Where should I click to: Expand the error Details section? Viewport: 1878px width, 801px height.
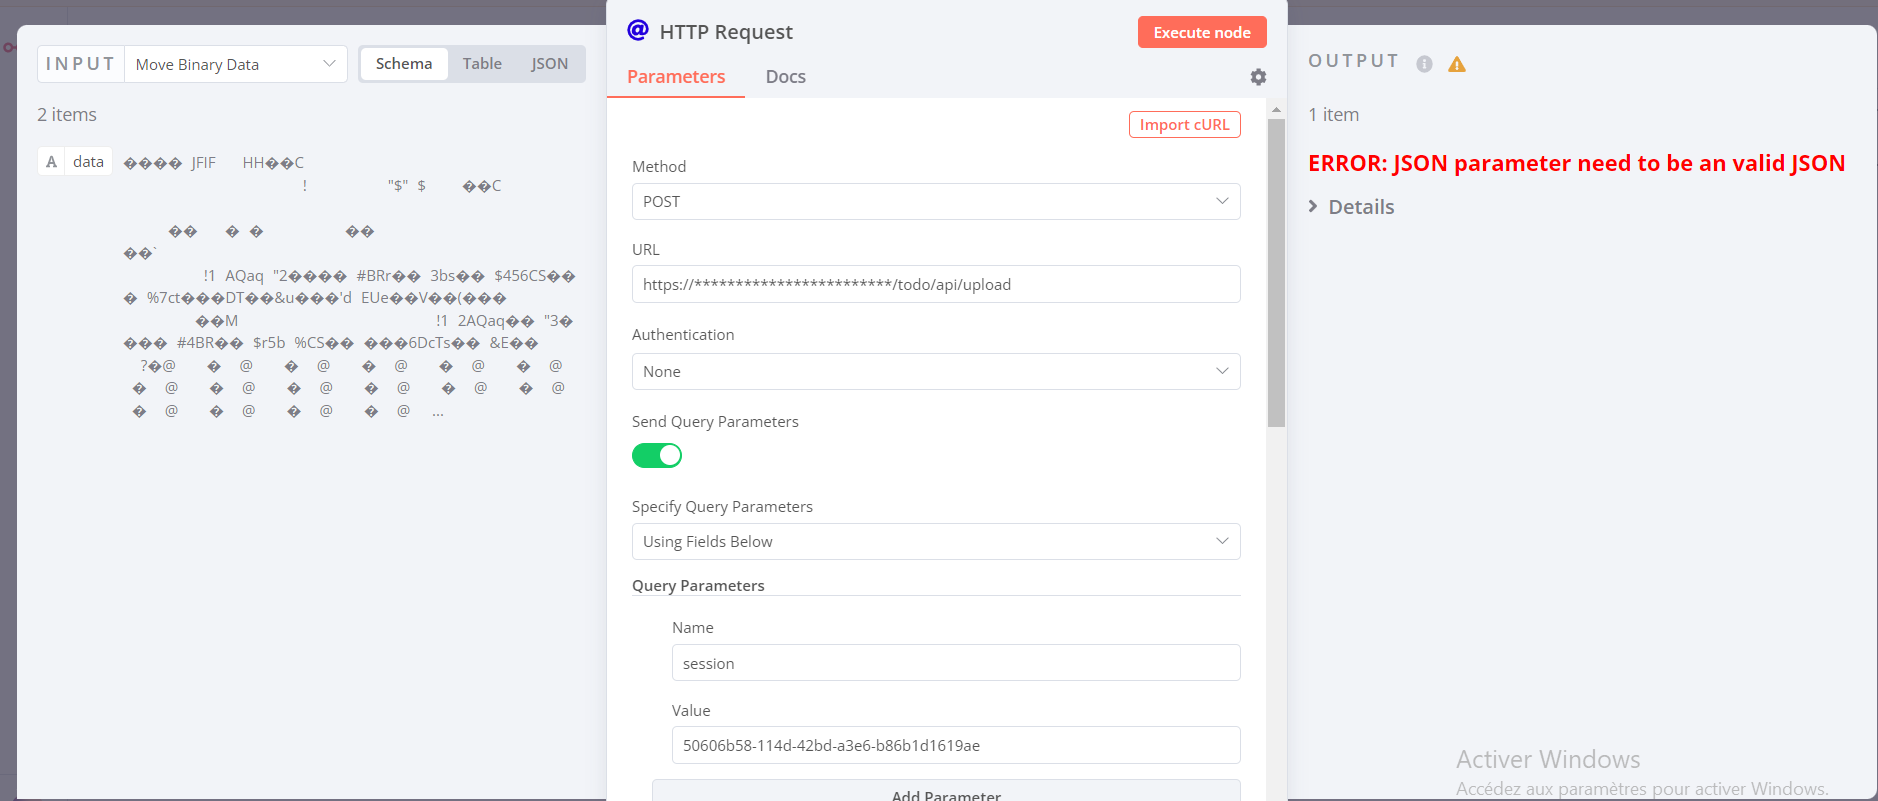coord(1351,207)
